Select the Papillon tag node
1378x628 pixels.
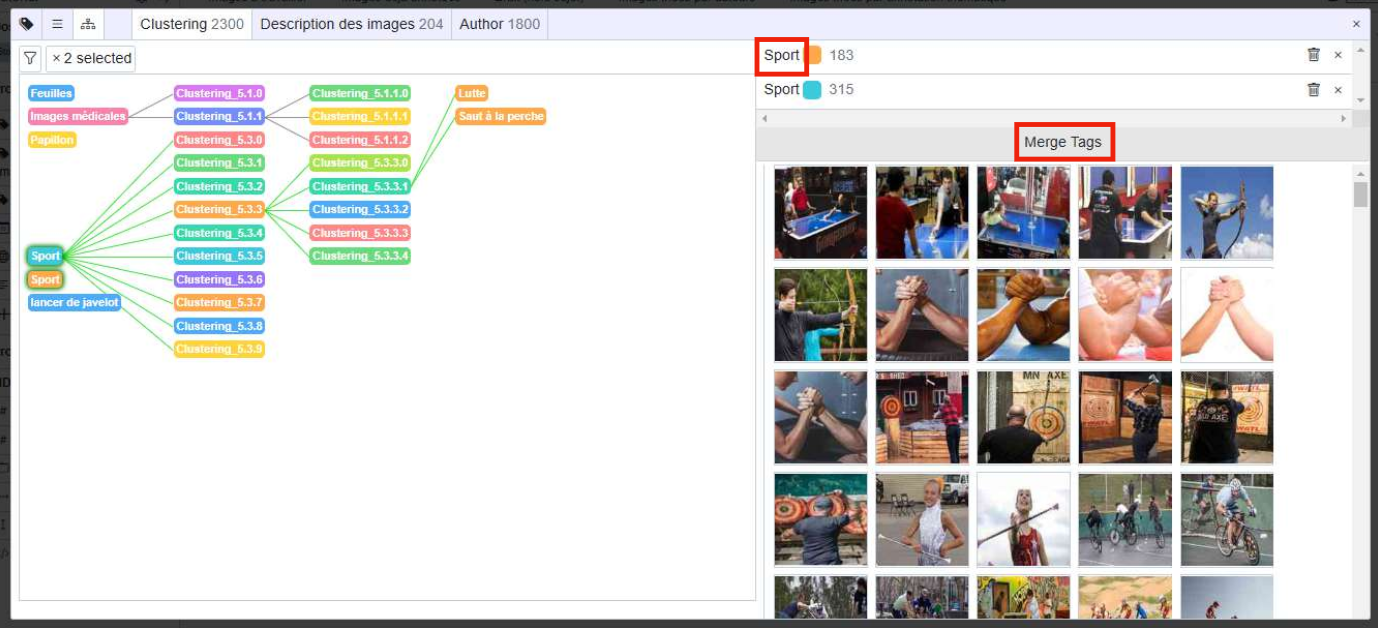pyautogui.click(x=52, y=140)
